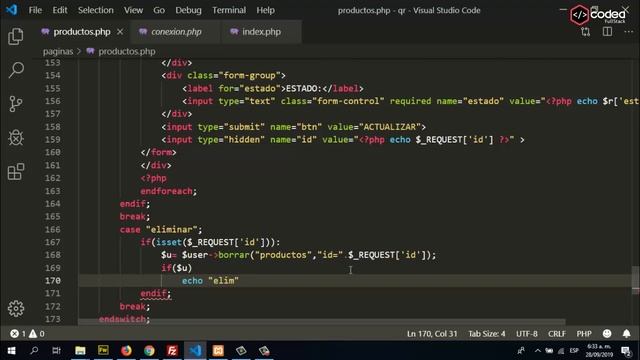Open File Explorer from the taskbar
The image size is (640, 360).
pyautogui.click(x=80, y=351)
